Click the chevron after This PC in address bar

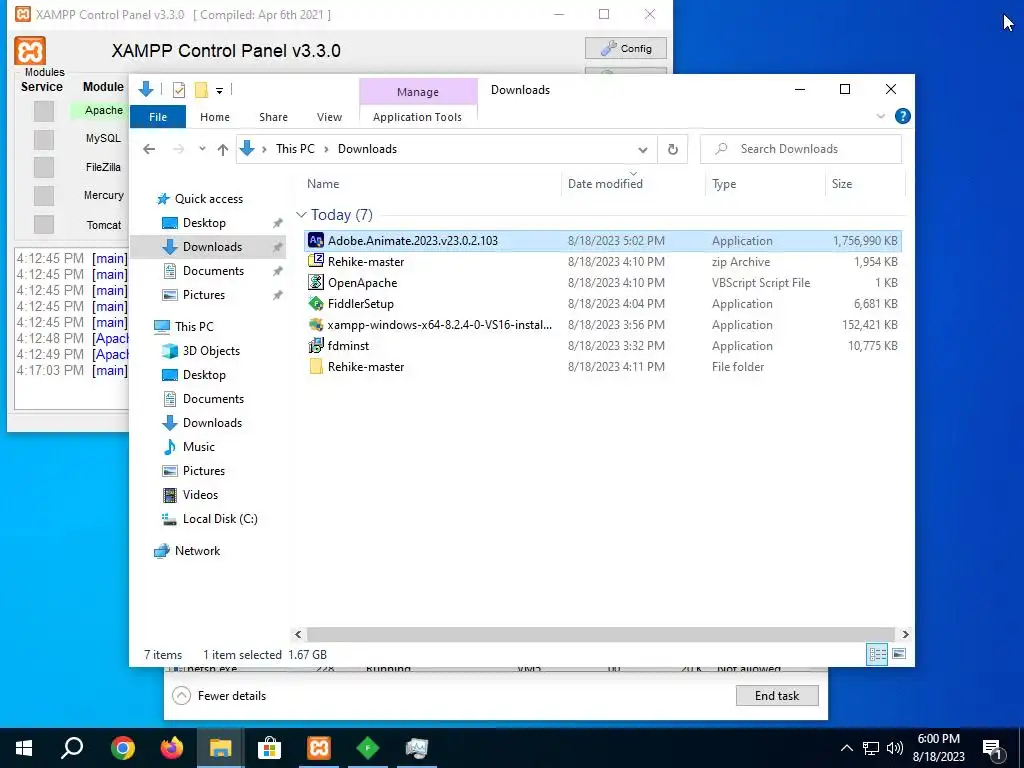pyautogui.click(x=326, y=150)
